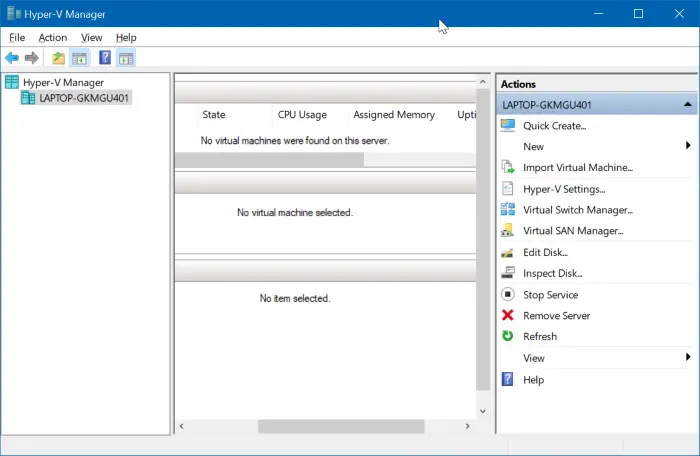700x456 pixels.
Task: Click the center pane vertical scrollbar thumb
Action: 483,239
